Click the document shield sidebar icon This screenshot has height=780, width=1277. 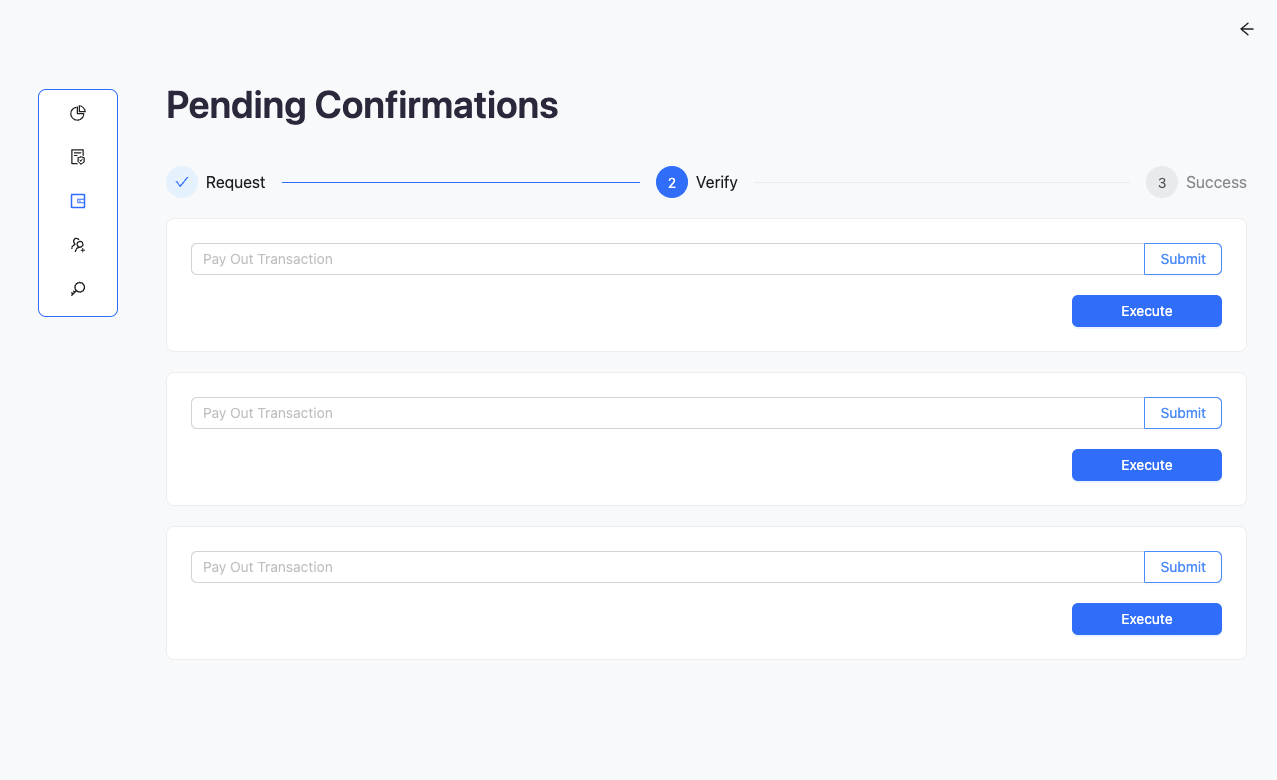[78, 157]
